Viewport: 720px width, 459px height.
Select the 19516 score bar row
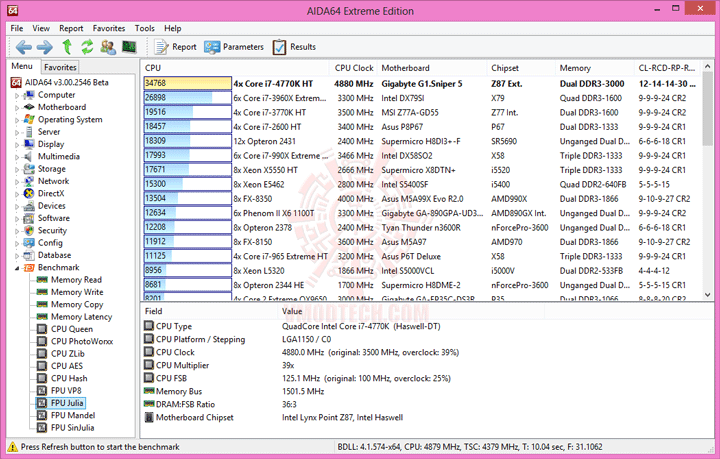187,112
